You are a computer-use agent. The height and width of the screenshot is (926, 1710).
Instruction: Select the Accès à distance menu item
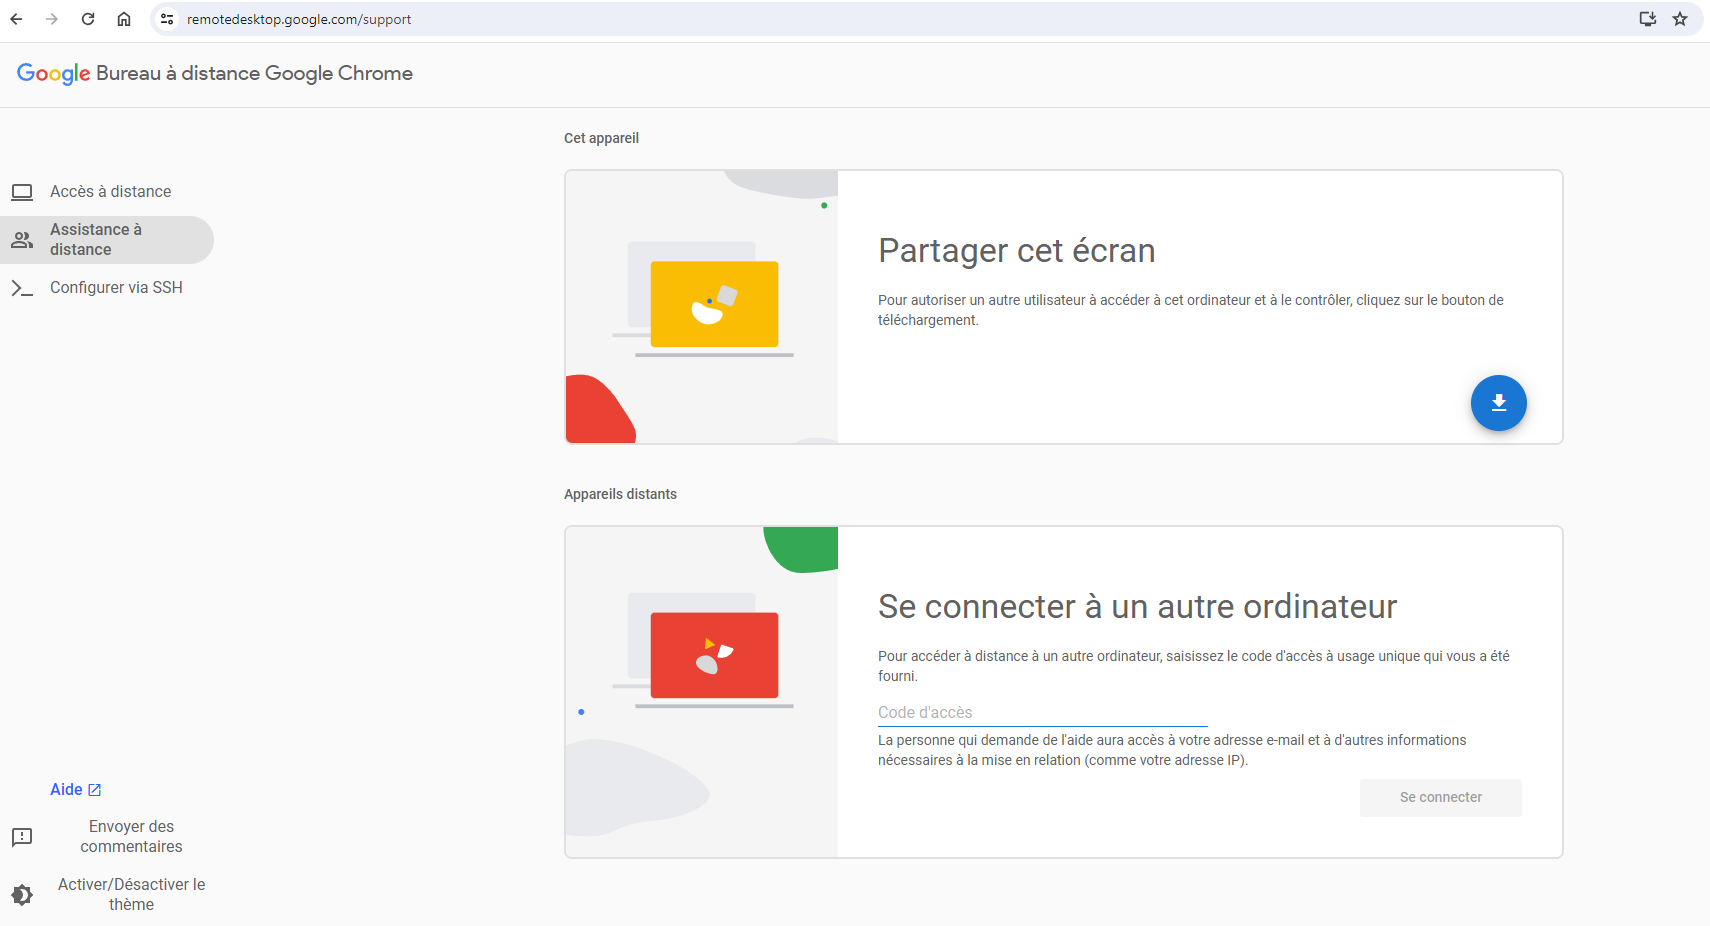click(x=107, y=192)
